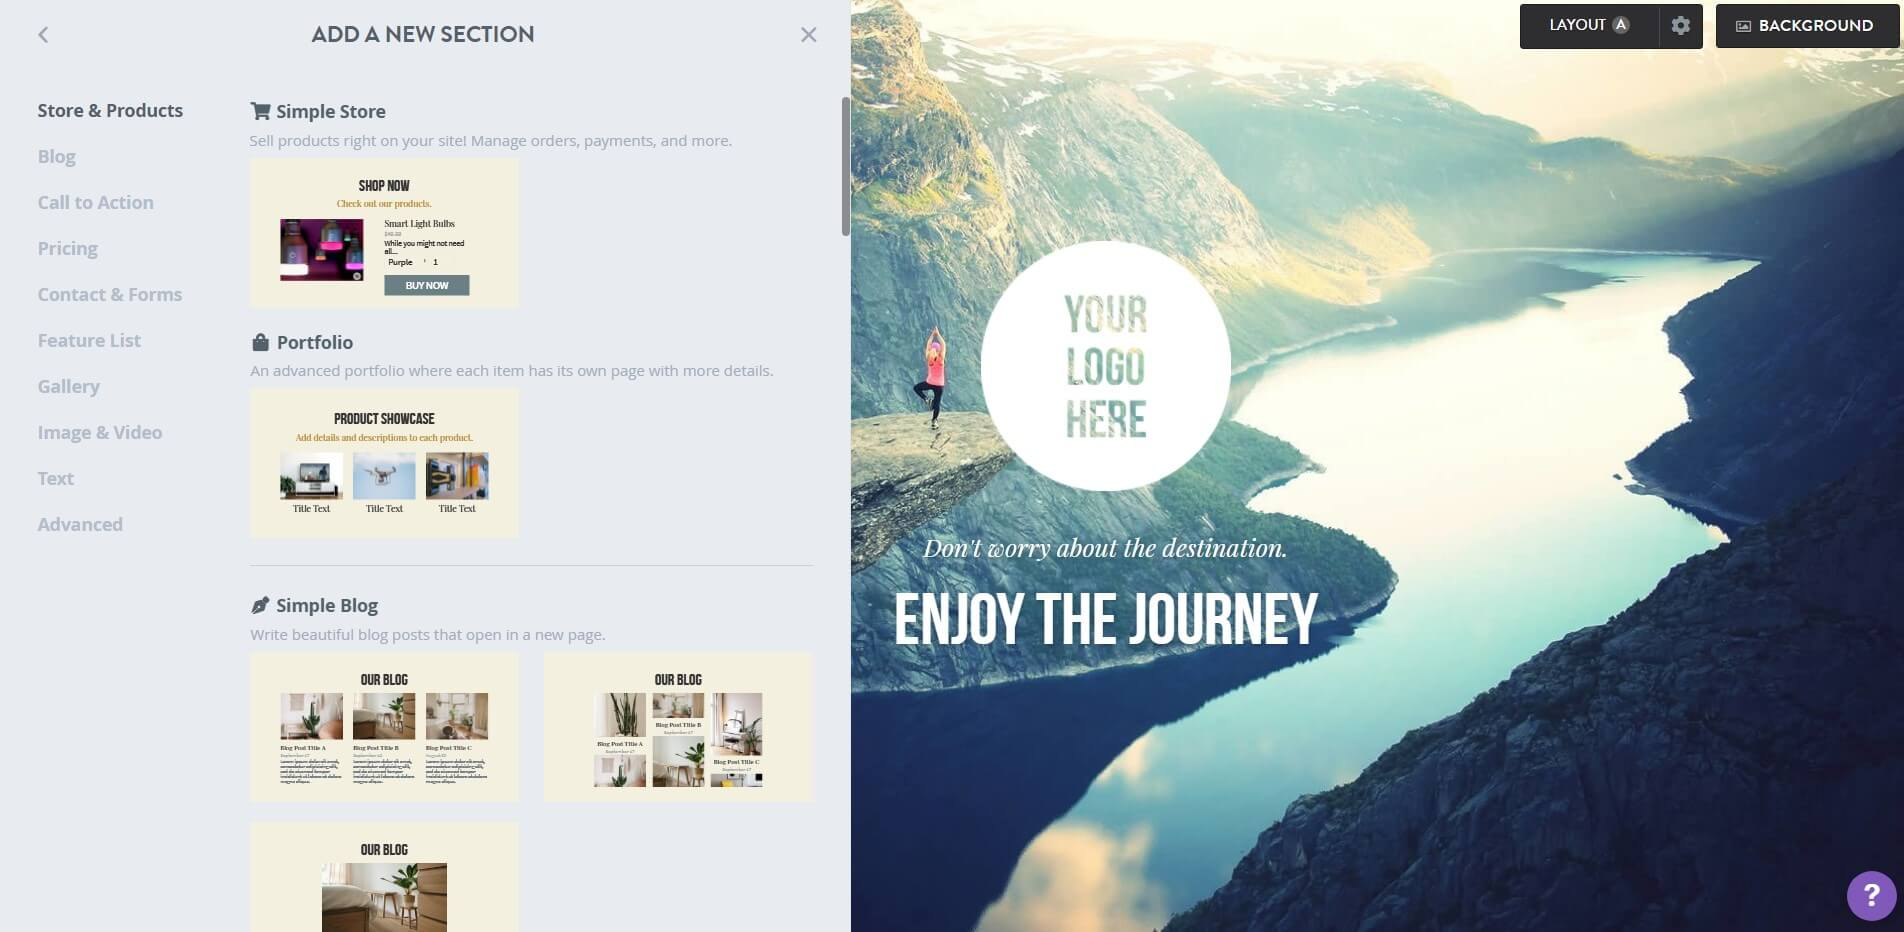This screenshot has height=932, width=1904.
Task: Open layout settings gear icon
Action: click(1681, 26)
